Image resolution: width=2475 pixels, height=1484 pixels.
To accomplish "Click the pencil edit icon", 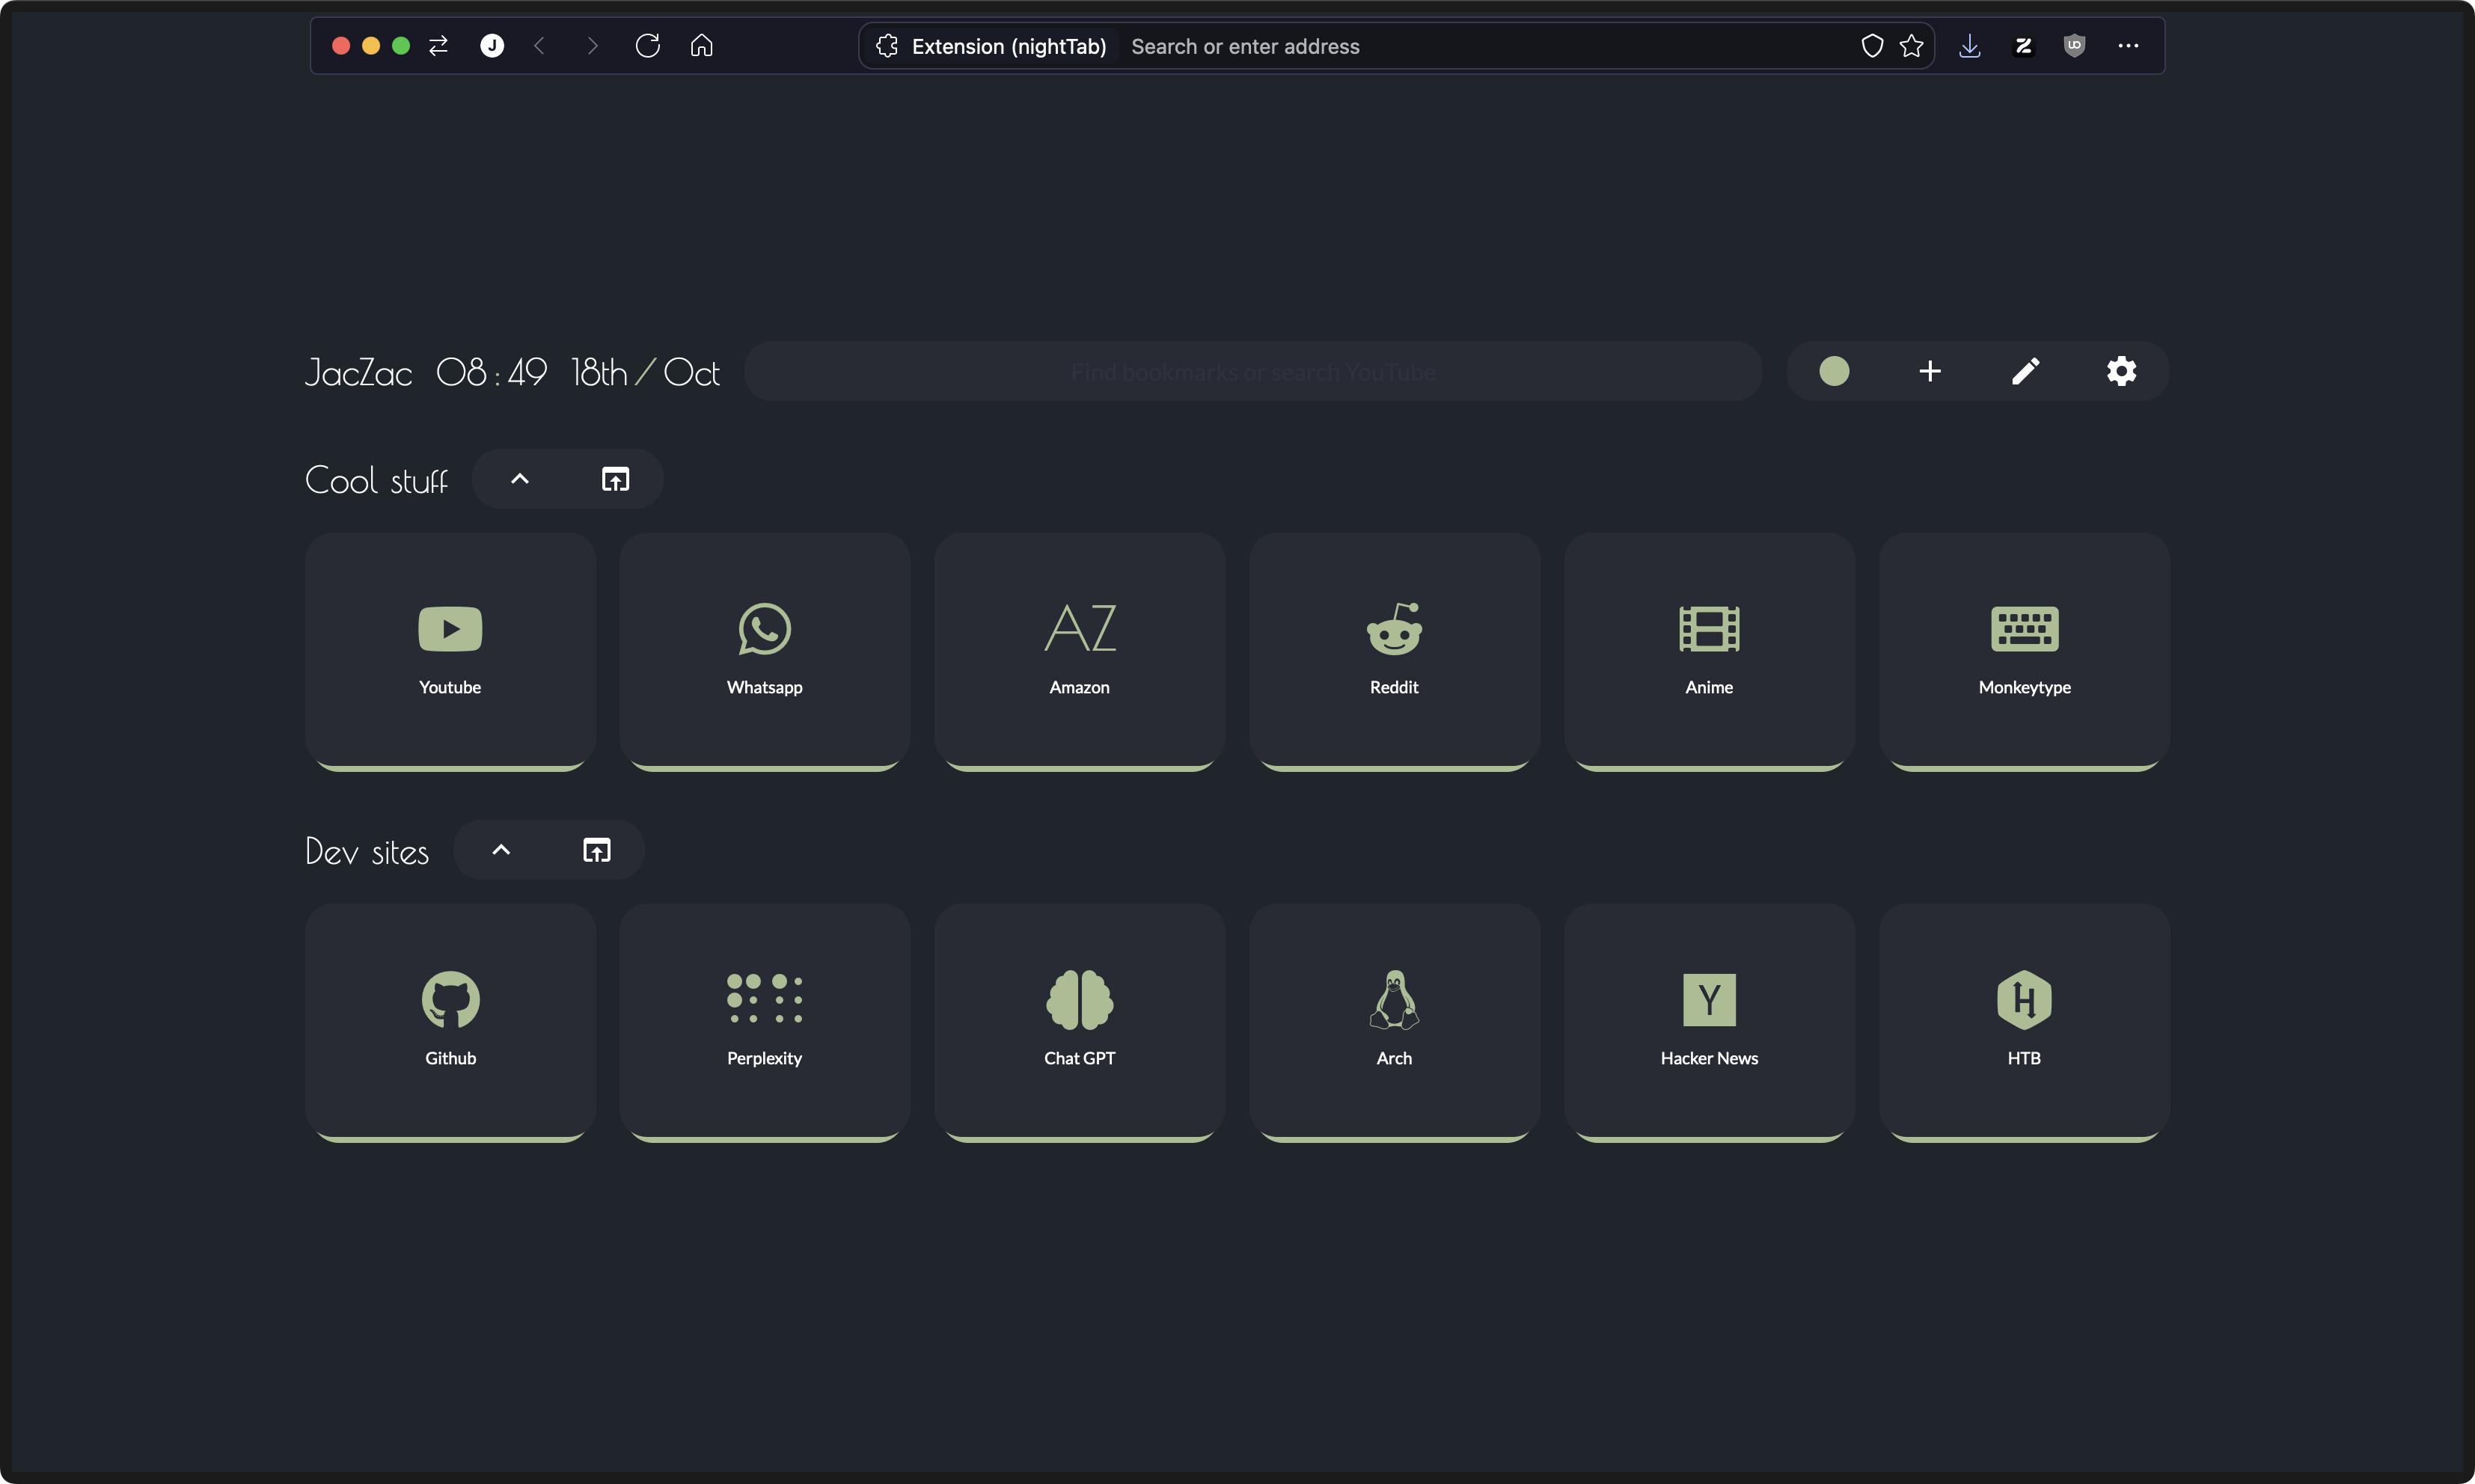I will pos(2025,371).
